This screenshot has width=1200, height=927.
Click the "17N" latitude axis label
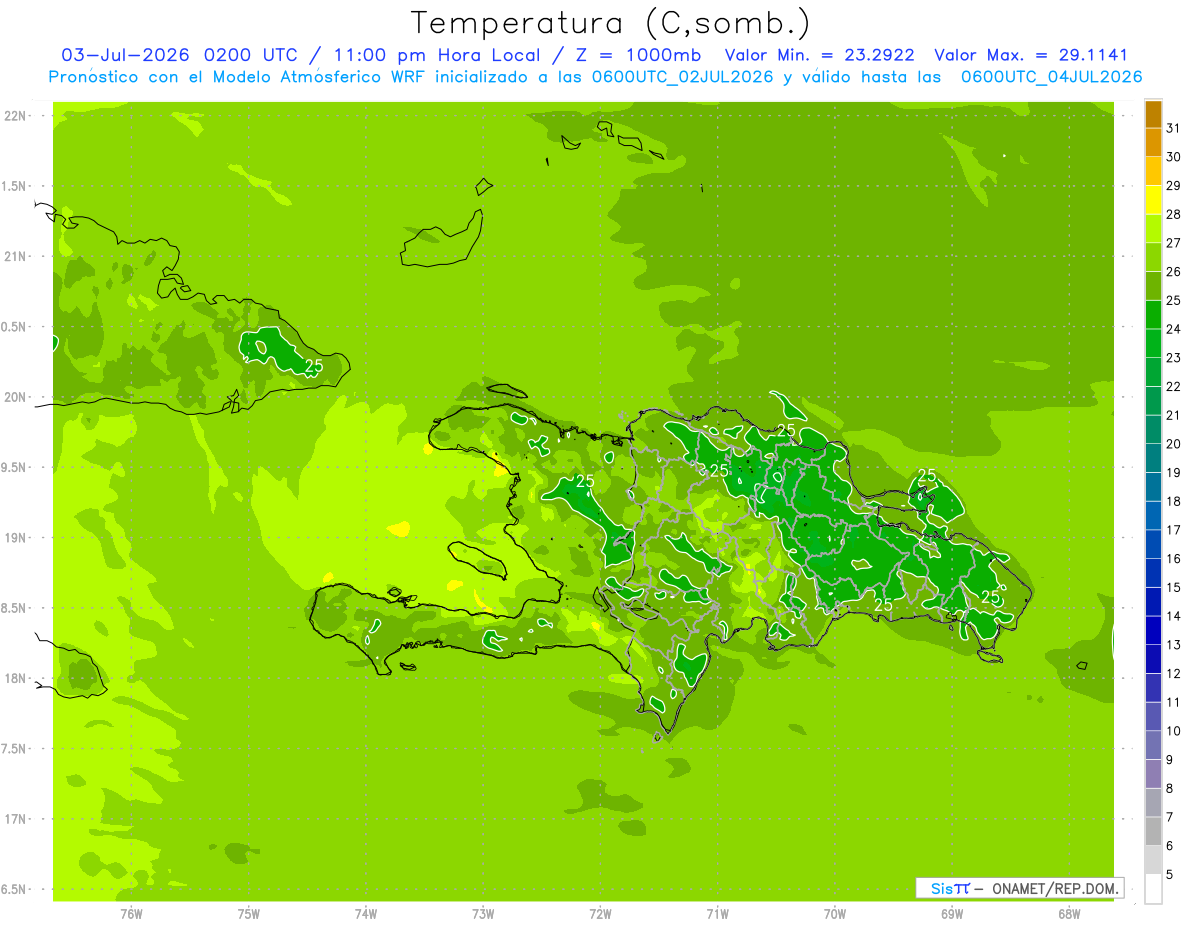point(15,819)
